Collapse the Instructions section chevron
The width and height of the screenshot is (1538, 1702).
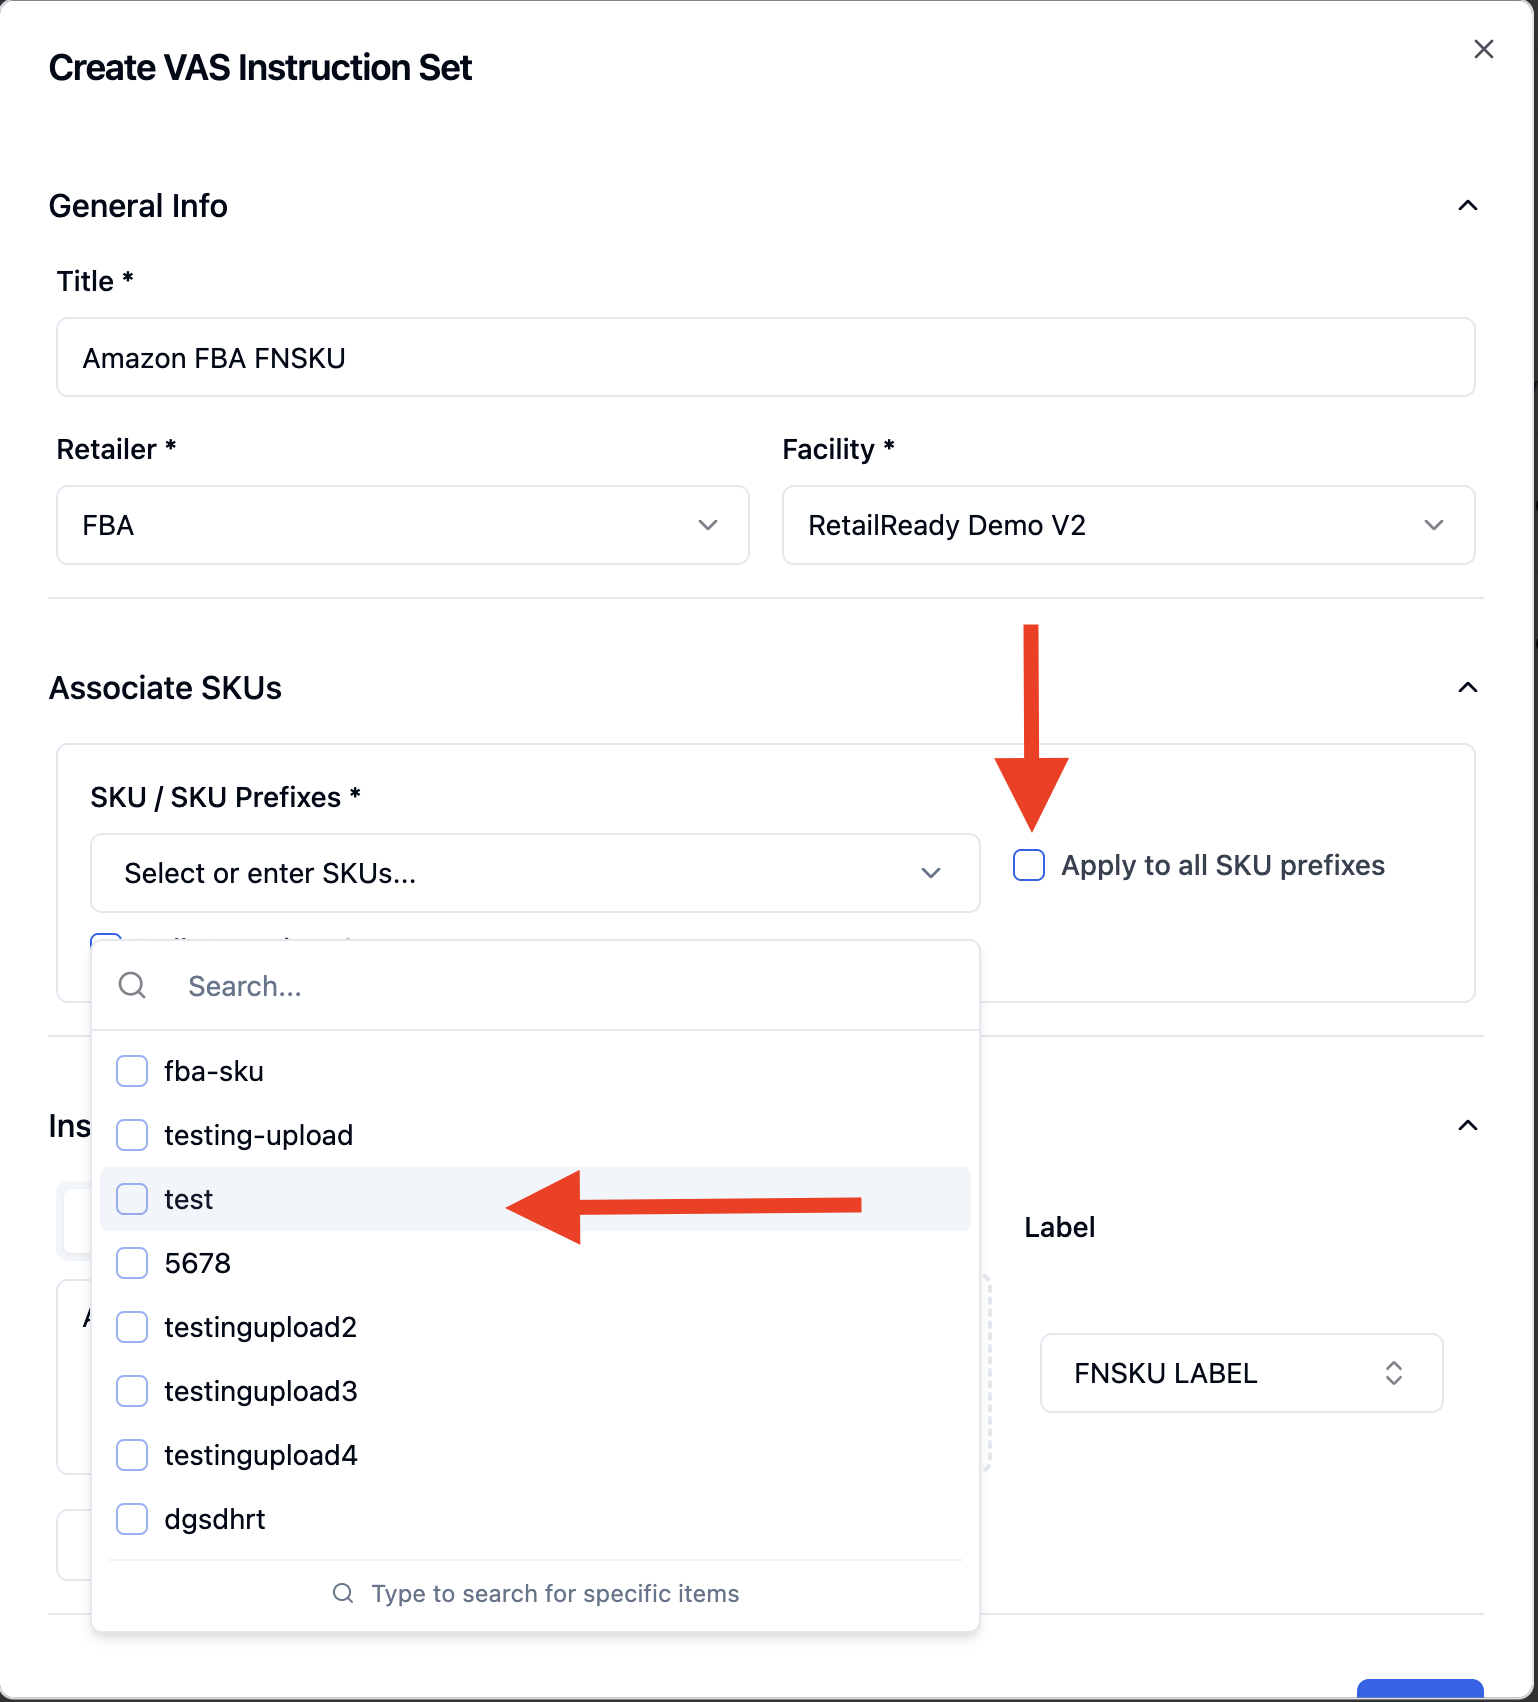point(1468,1125)
